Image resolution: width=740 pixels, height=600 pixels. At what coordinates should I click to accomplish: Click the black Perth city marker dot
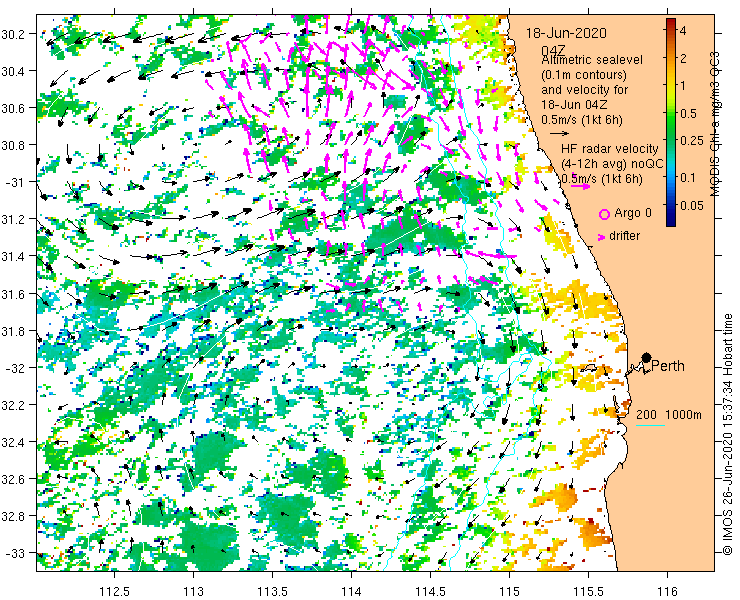click(x=646, y=357)
